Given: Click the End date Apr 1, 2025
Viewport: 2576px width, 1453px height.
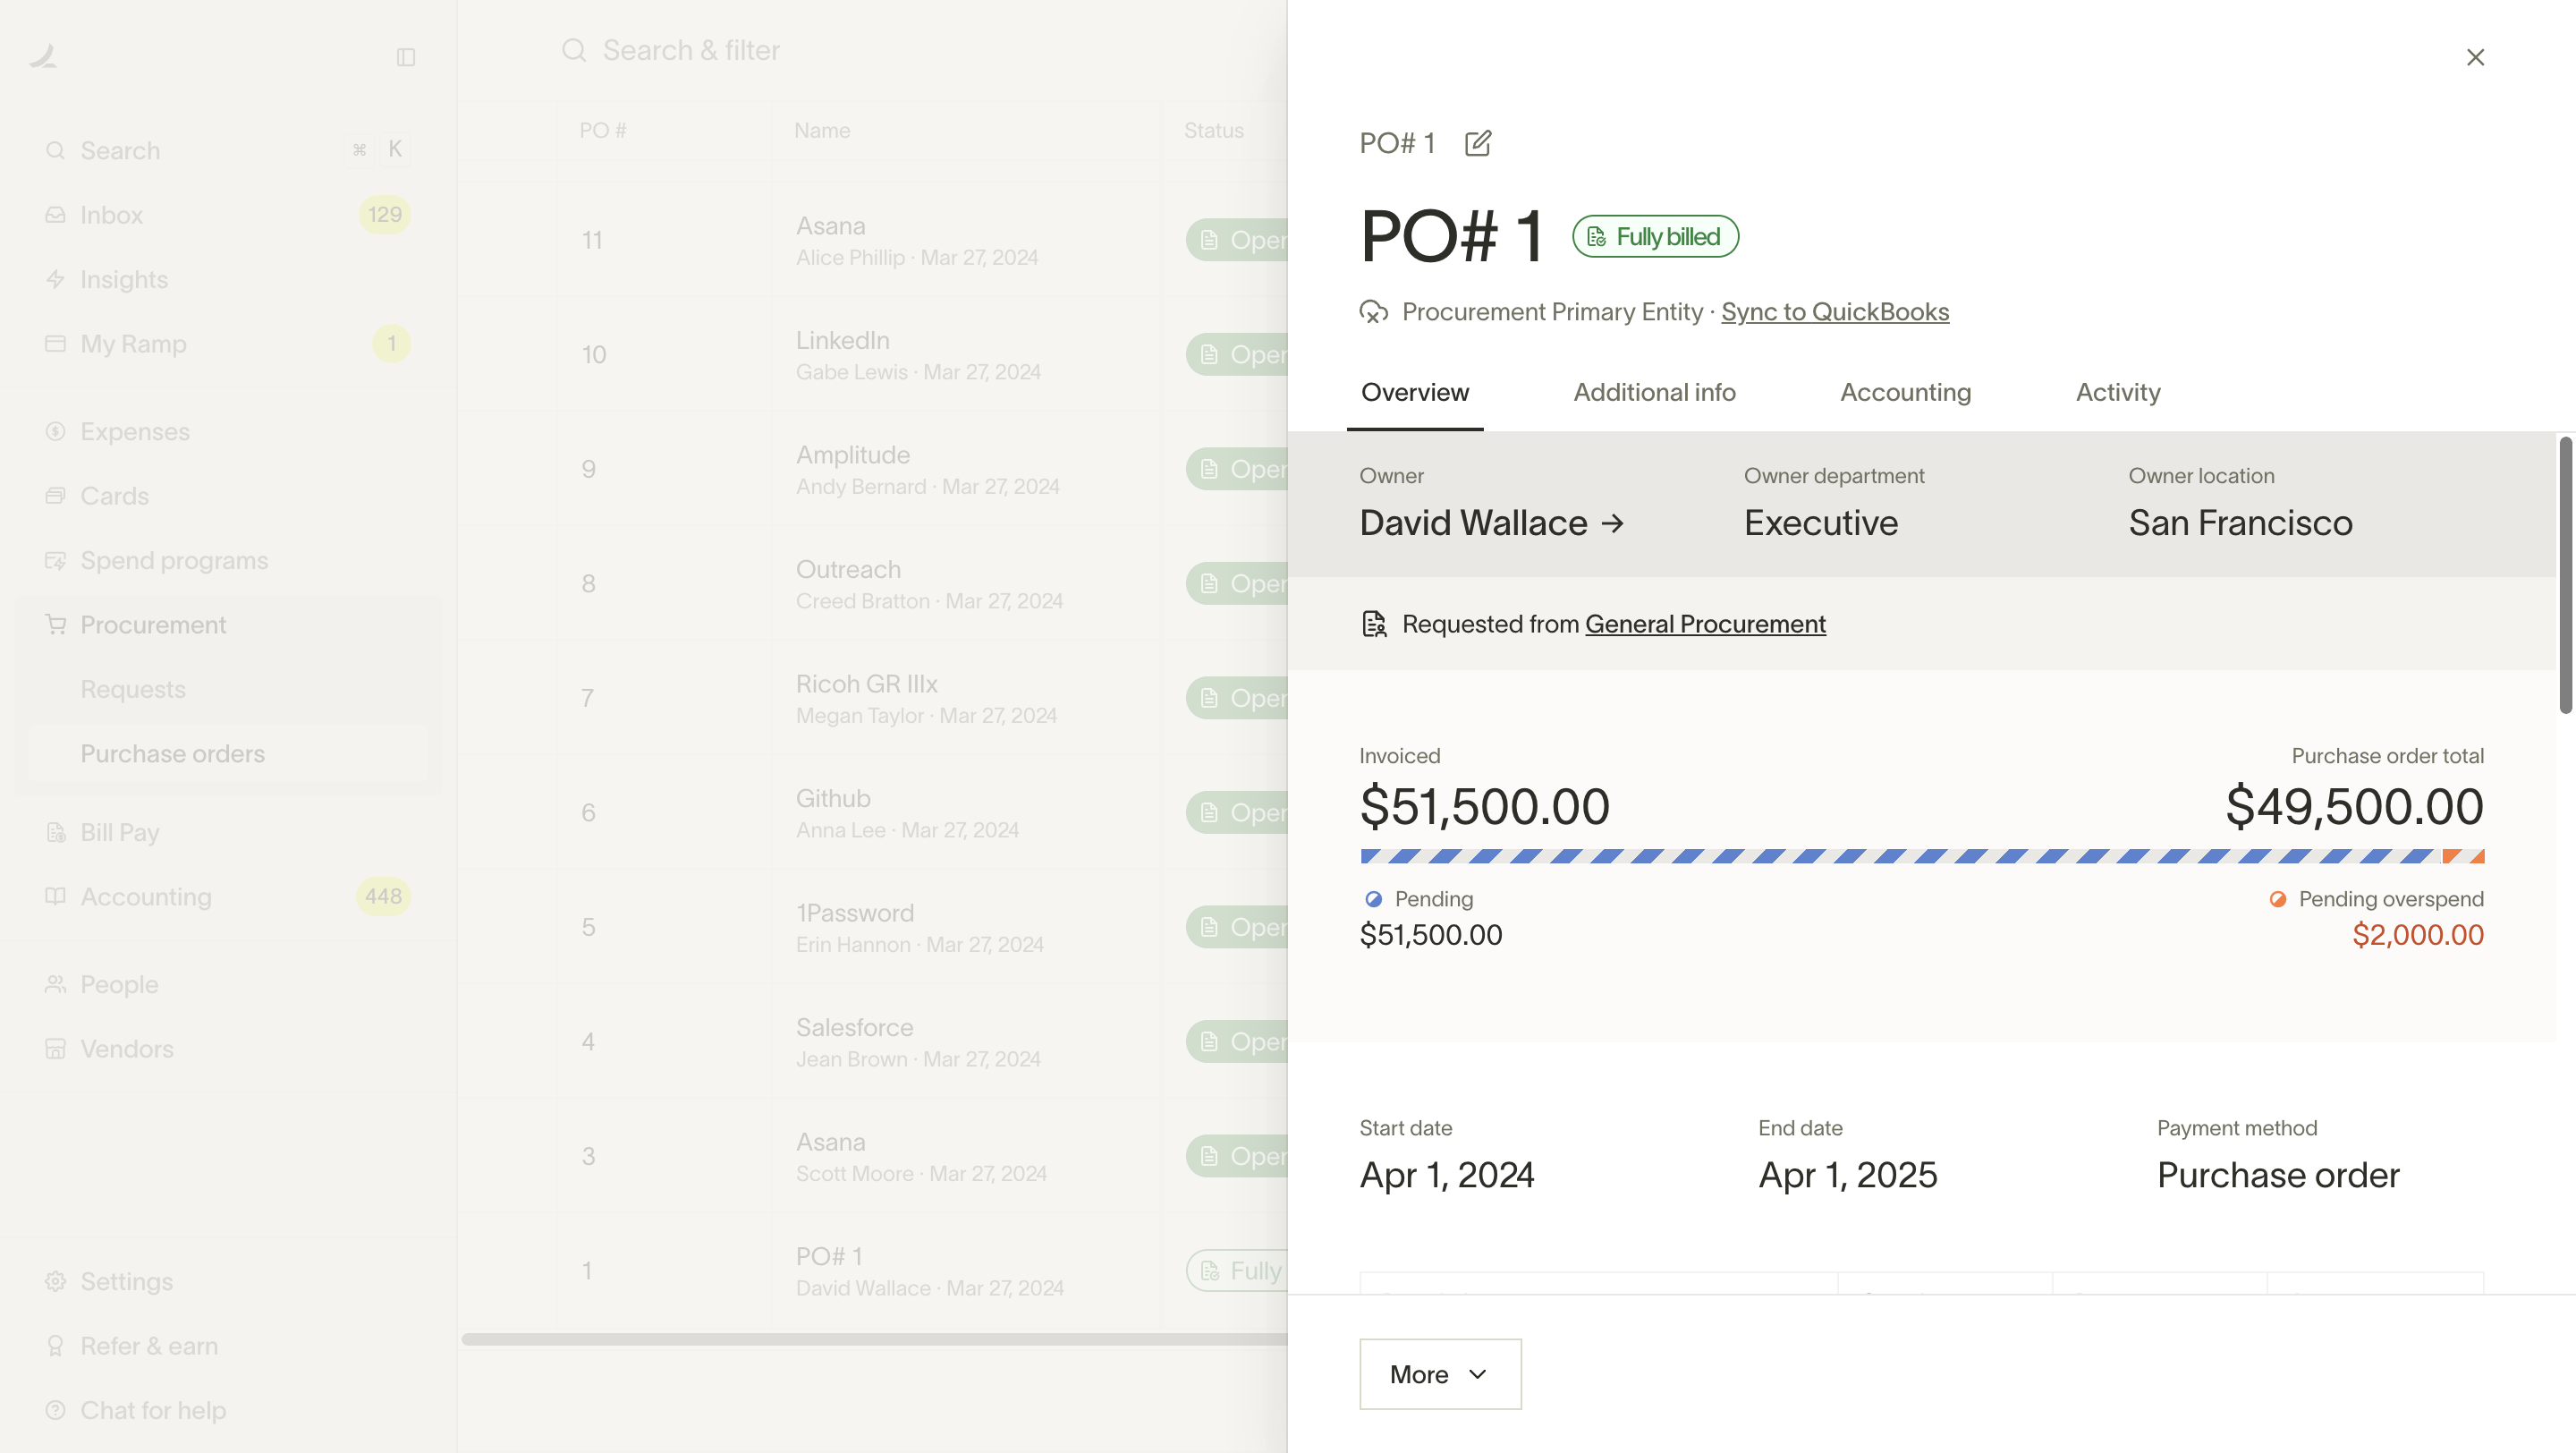Looking at the screenshot, I should click(x=1847, y=1174).
